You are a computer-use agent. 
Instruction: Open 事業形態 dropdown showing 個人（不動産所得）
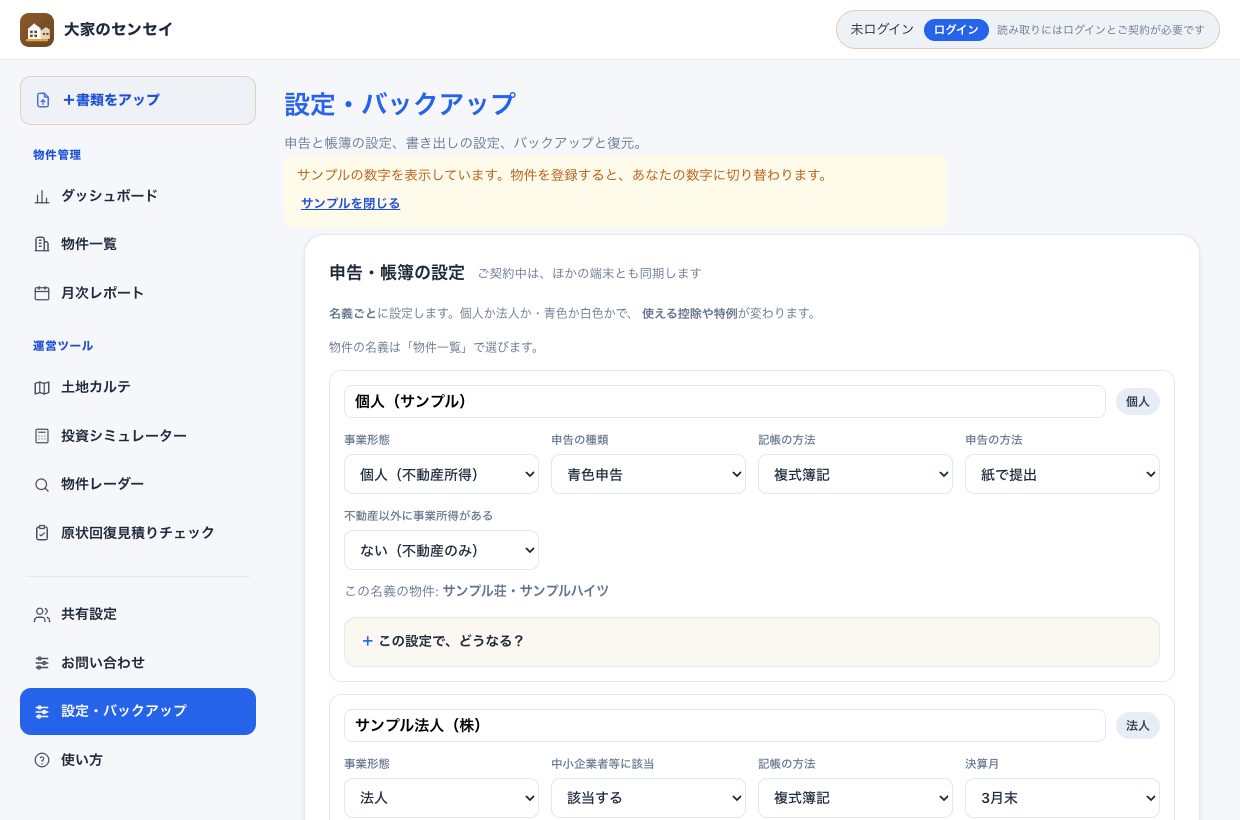pos(441,474)
